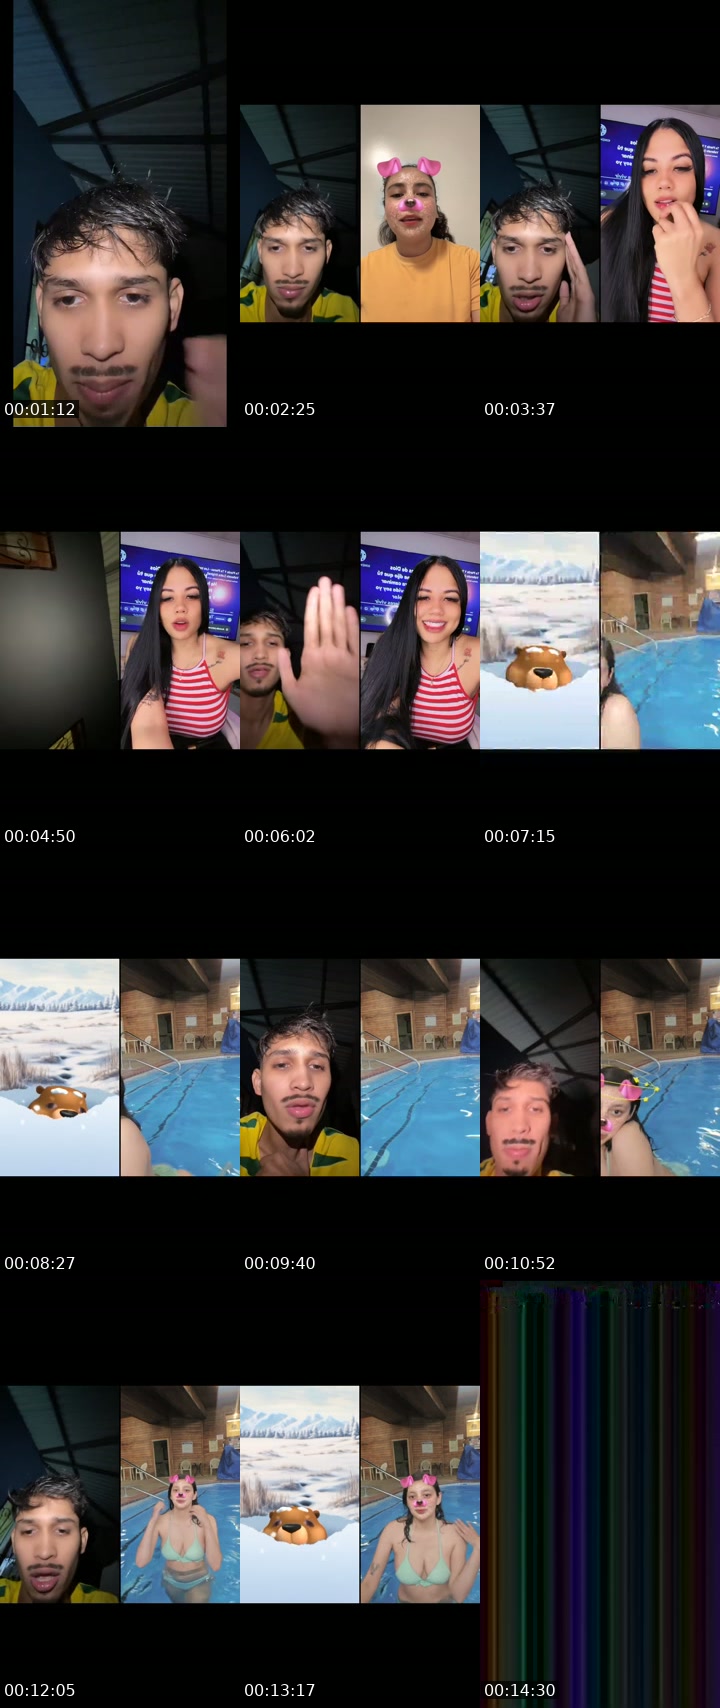Click the 00:04:50 timestamp label

tap(40, 836)
